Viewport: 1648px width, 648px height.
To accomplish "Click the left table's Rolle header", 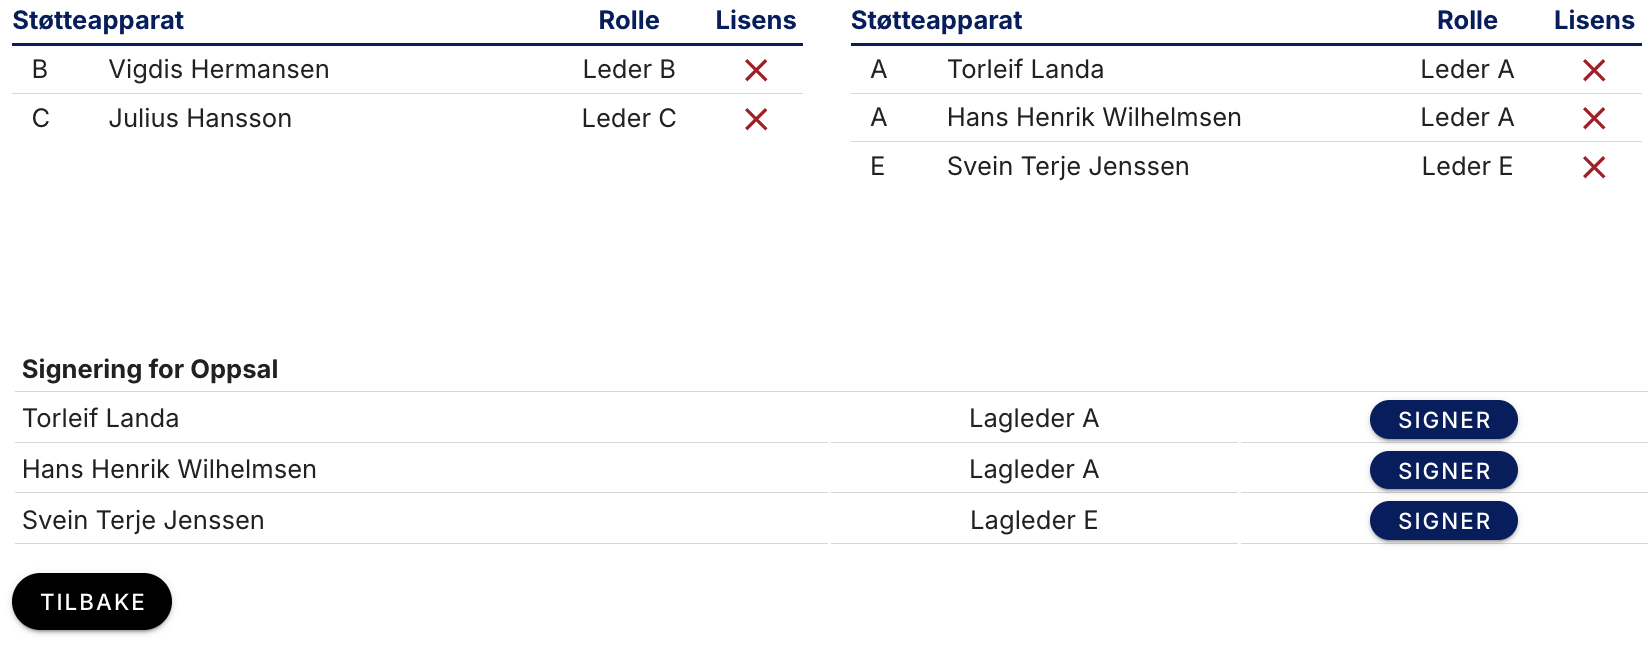I will (628, 20).
